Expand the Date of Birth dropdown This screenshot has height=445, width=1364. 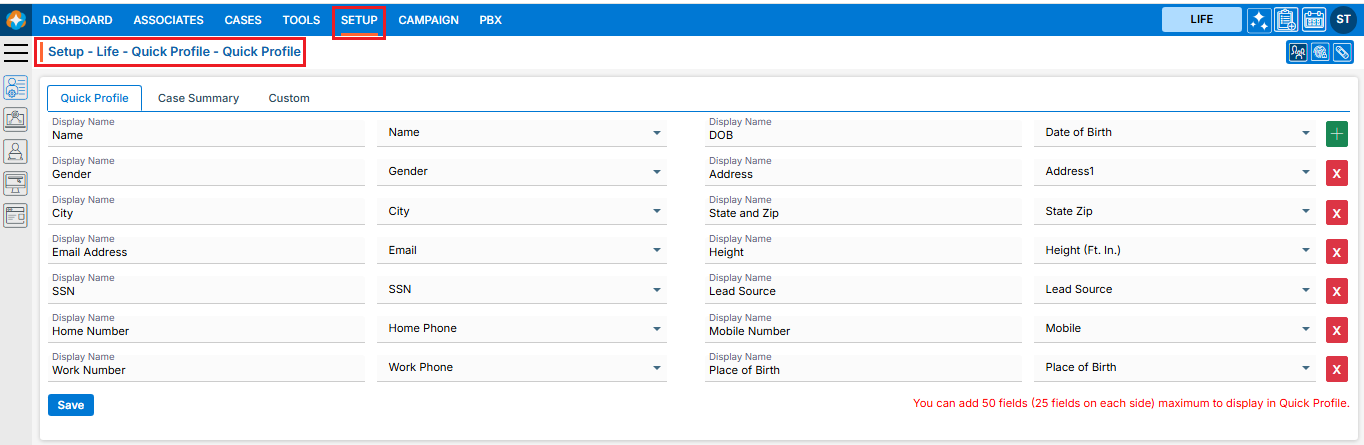[x=1306, y=133]
